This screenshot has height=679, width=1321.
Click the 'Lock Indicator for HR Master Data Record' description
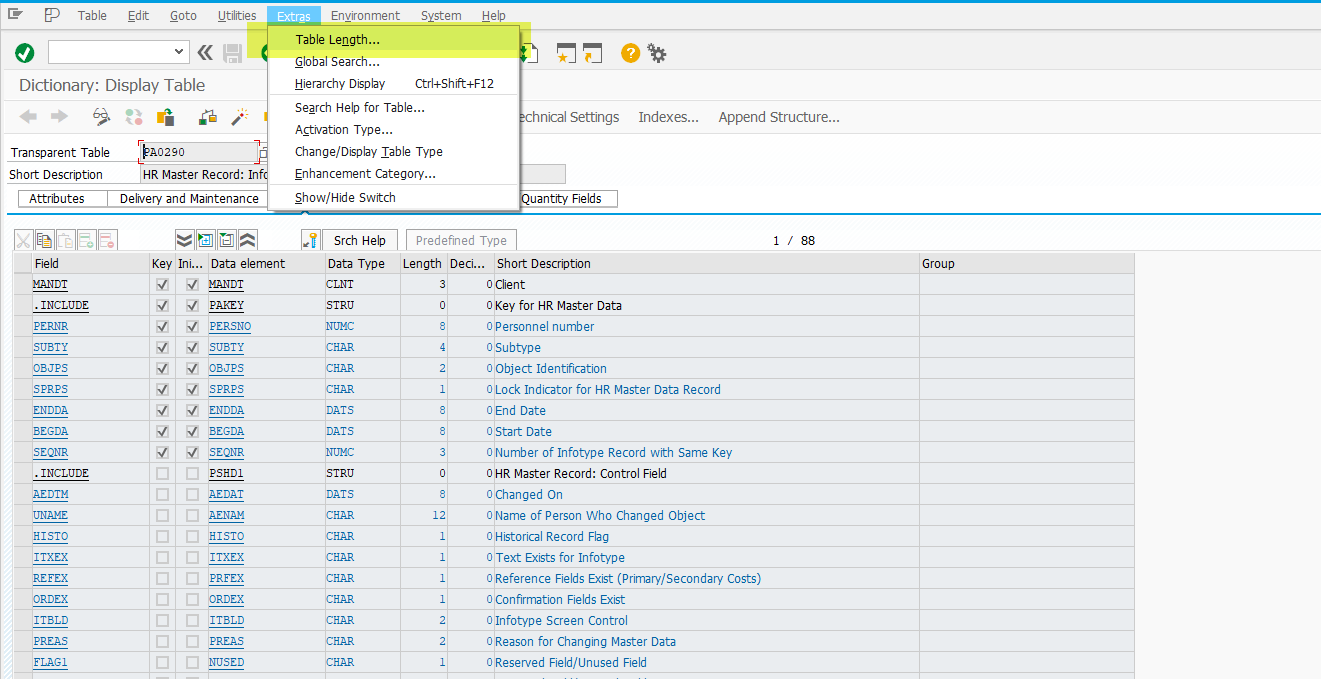point(608,390)
